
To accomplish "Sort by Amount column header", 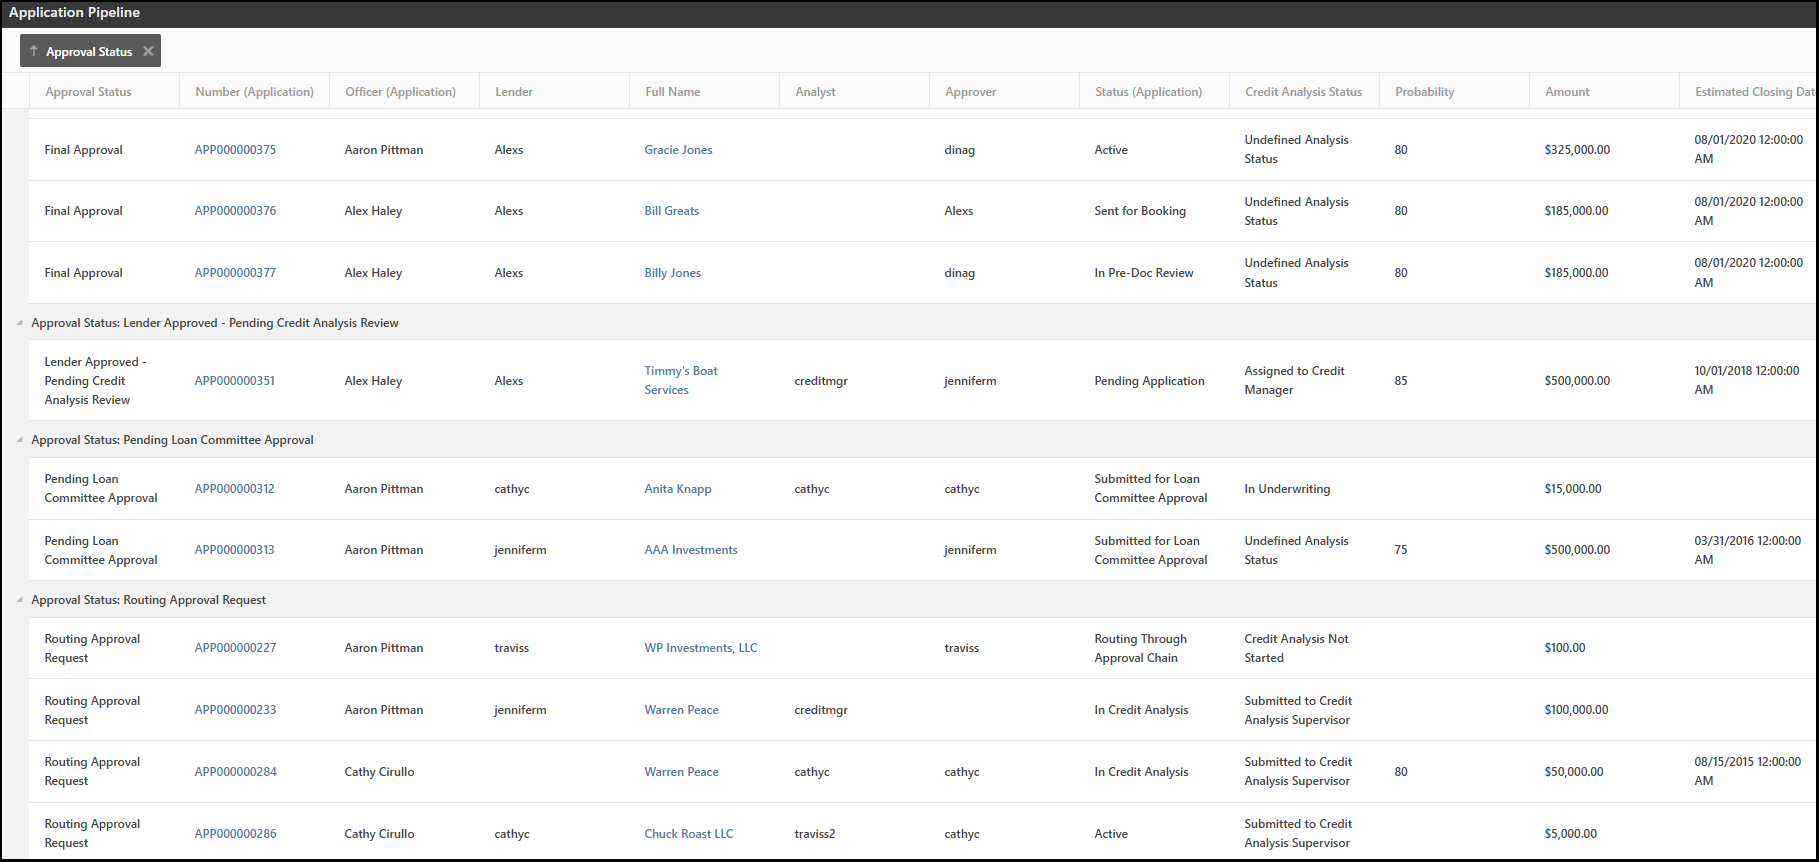I will pos(1567,92).
